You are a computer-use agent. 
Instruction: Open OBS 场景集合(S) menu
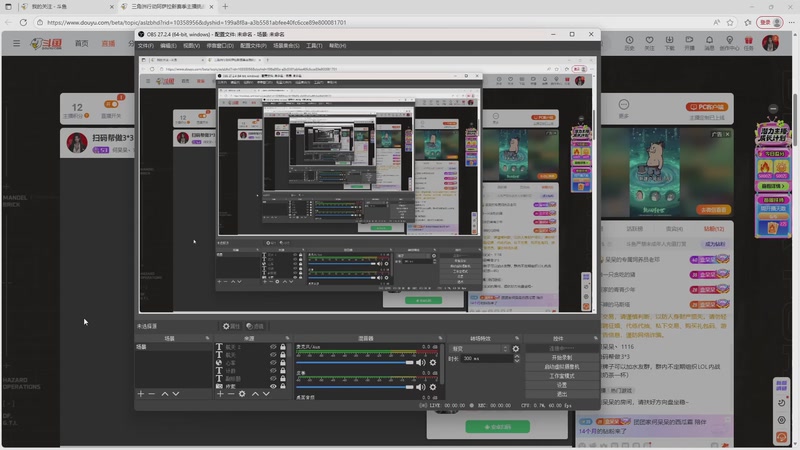point(286,46)
